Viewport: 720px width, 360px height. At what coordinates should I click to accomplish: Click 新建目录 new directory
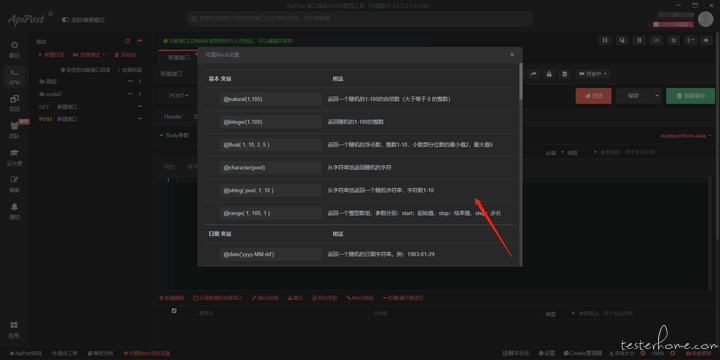(51, 55)
